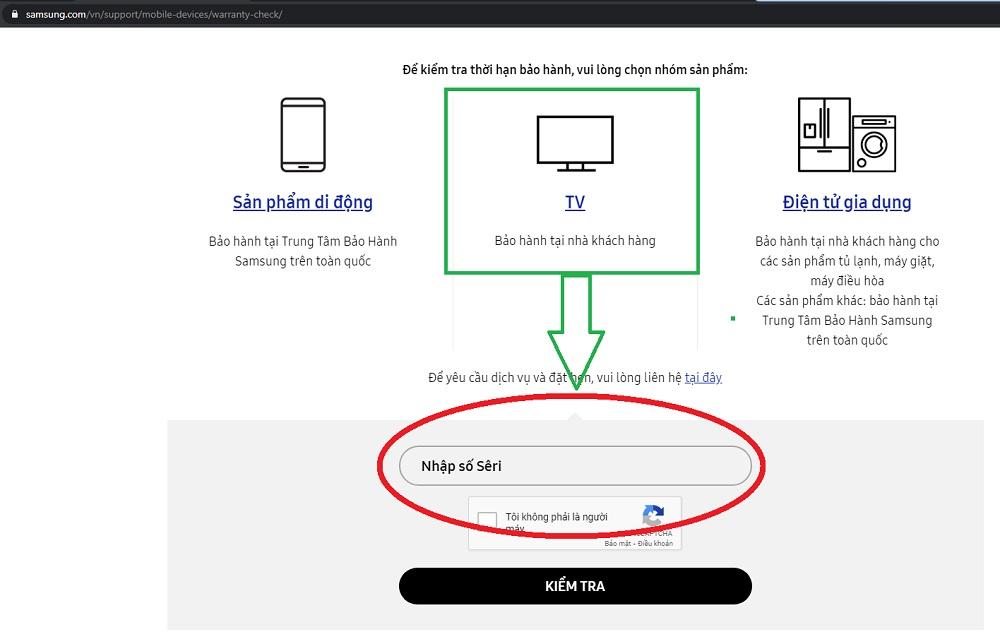Click the TV warranty category link

(574, 202)
